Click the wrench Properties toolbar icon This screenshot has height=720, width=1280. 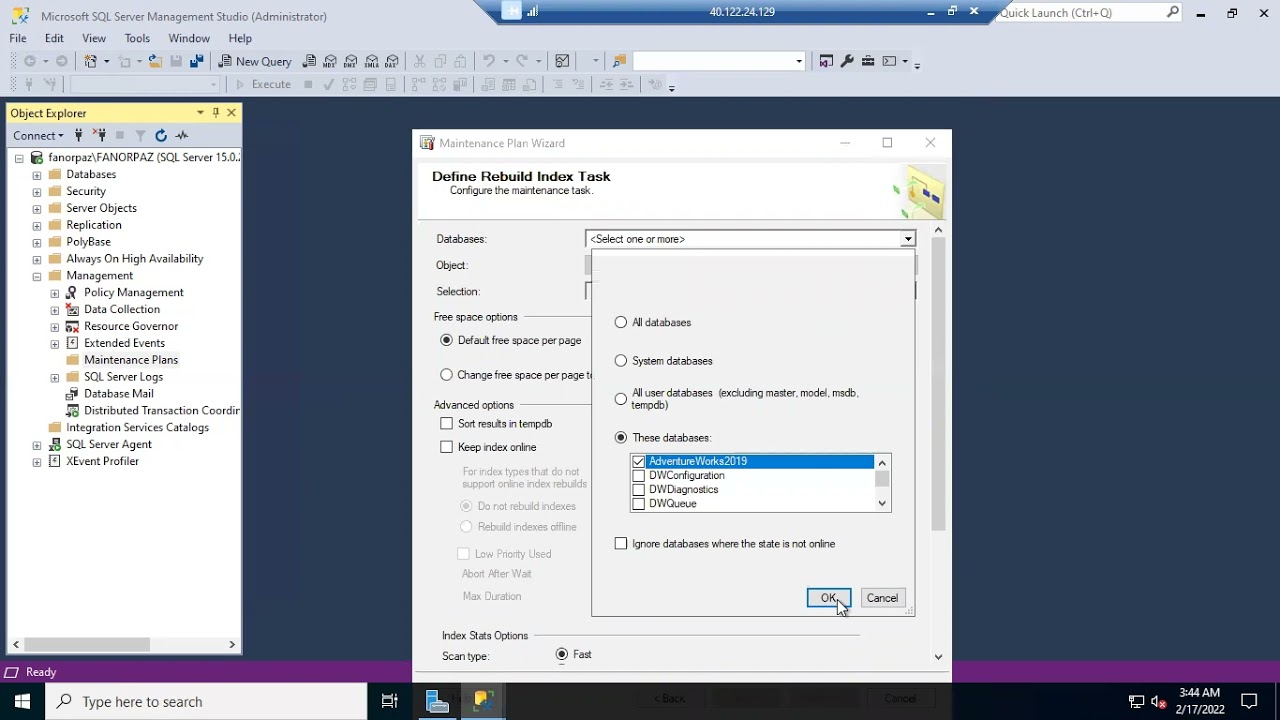coord(847,61)
